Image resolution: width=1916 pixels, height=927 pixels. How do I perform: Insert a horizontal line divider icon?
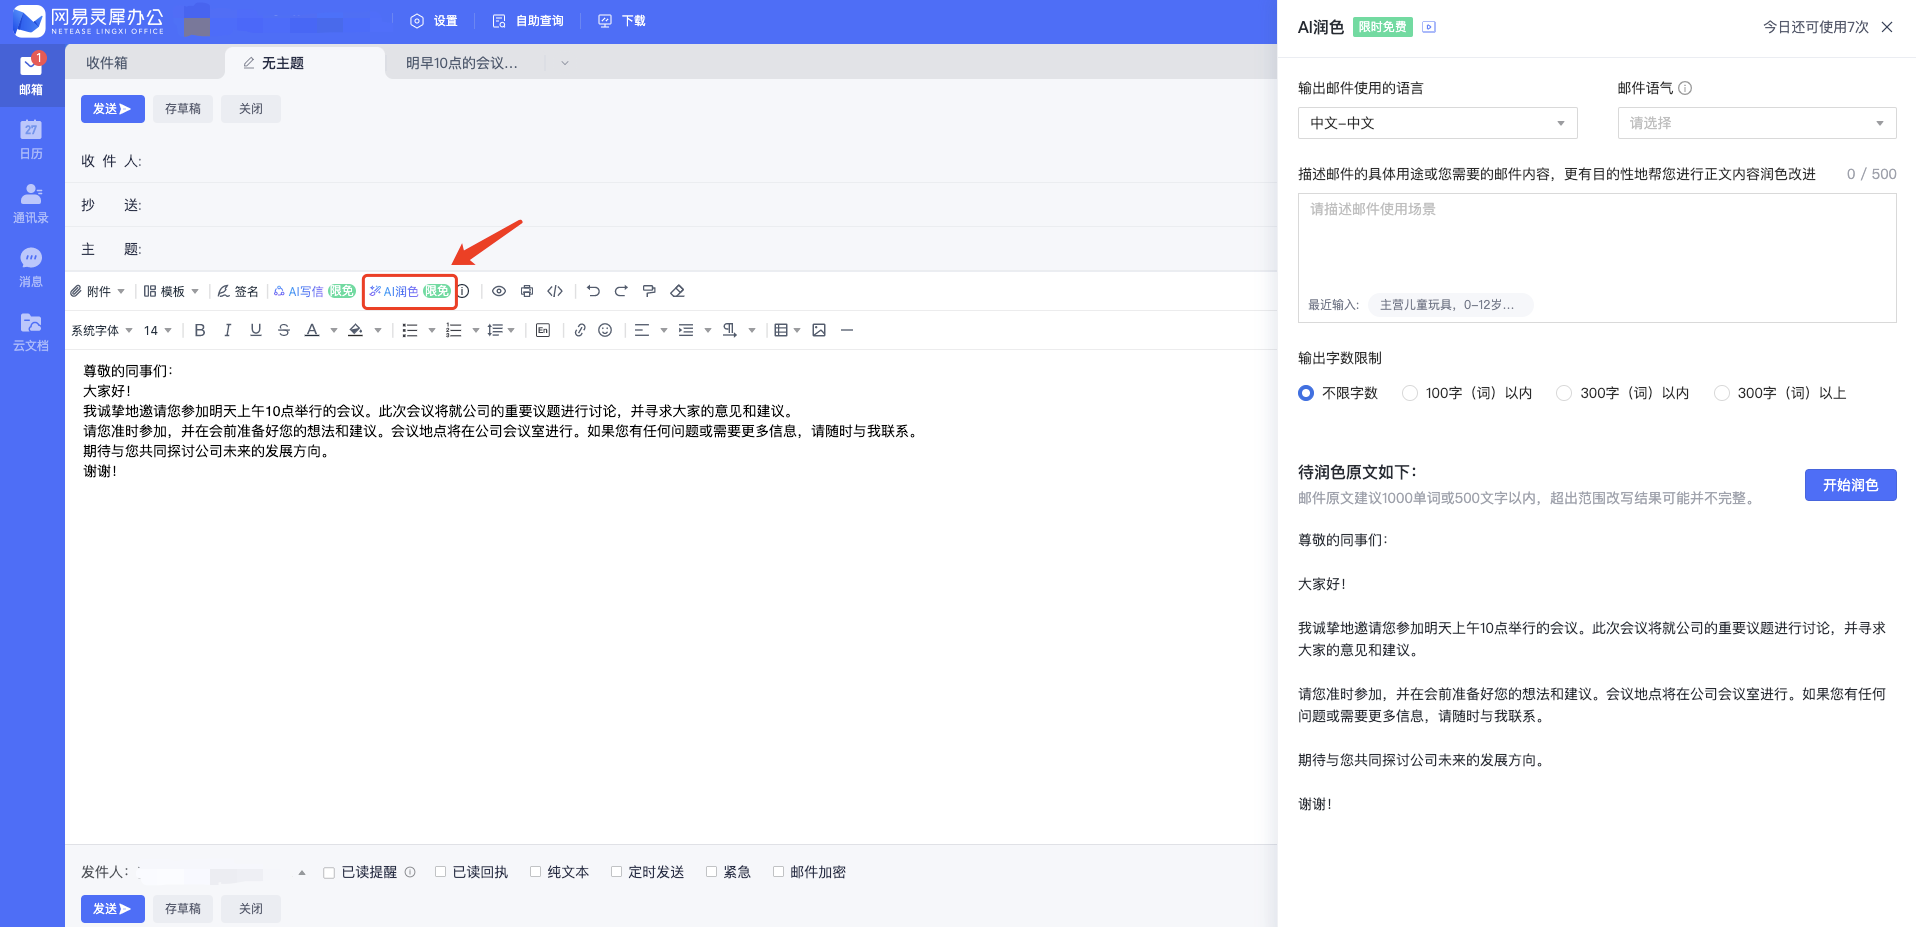click(847, 330)
